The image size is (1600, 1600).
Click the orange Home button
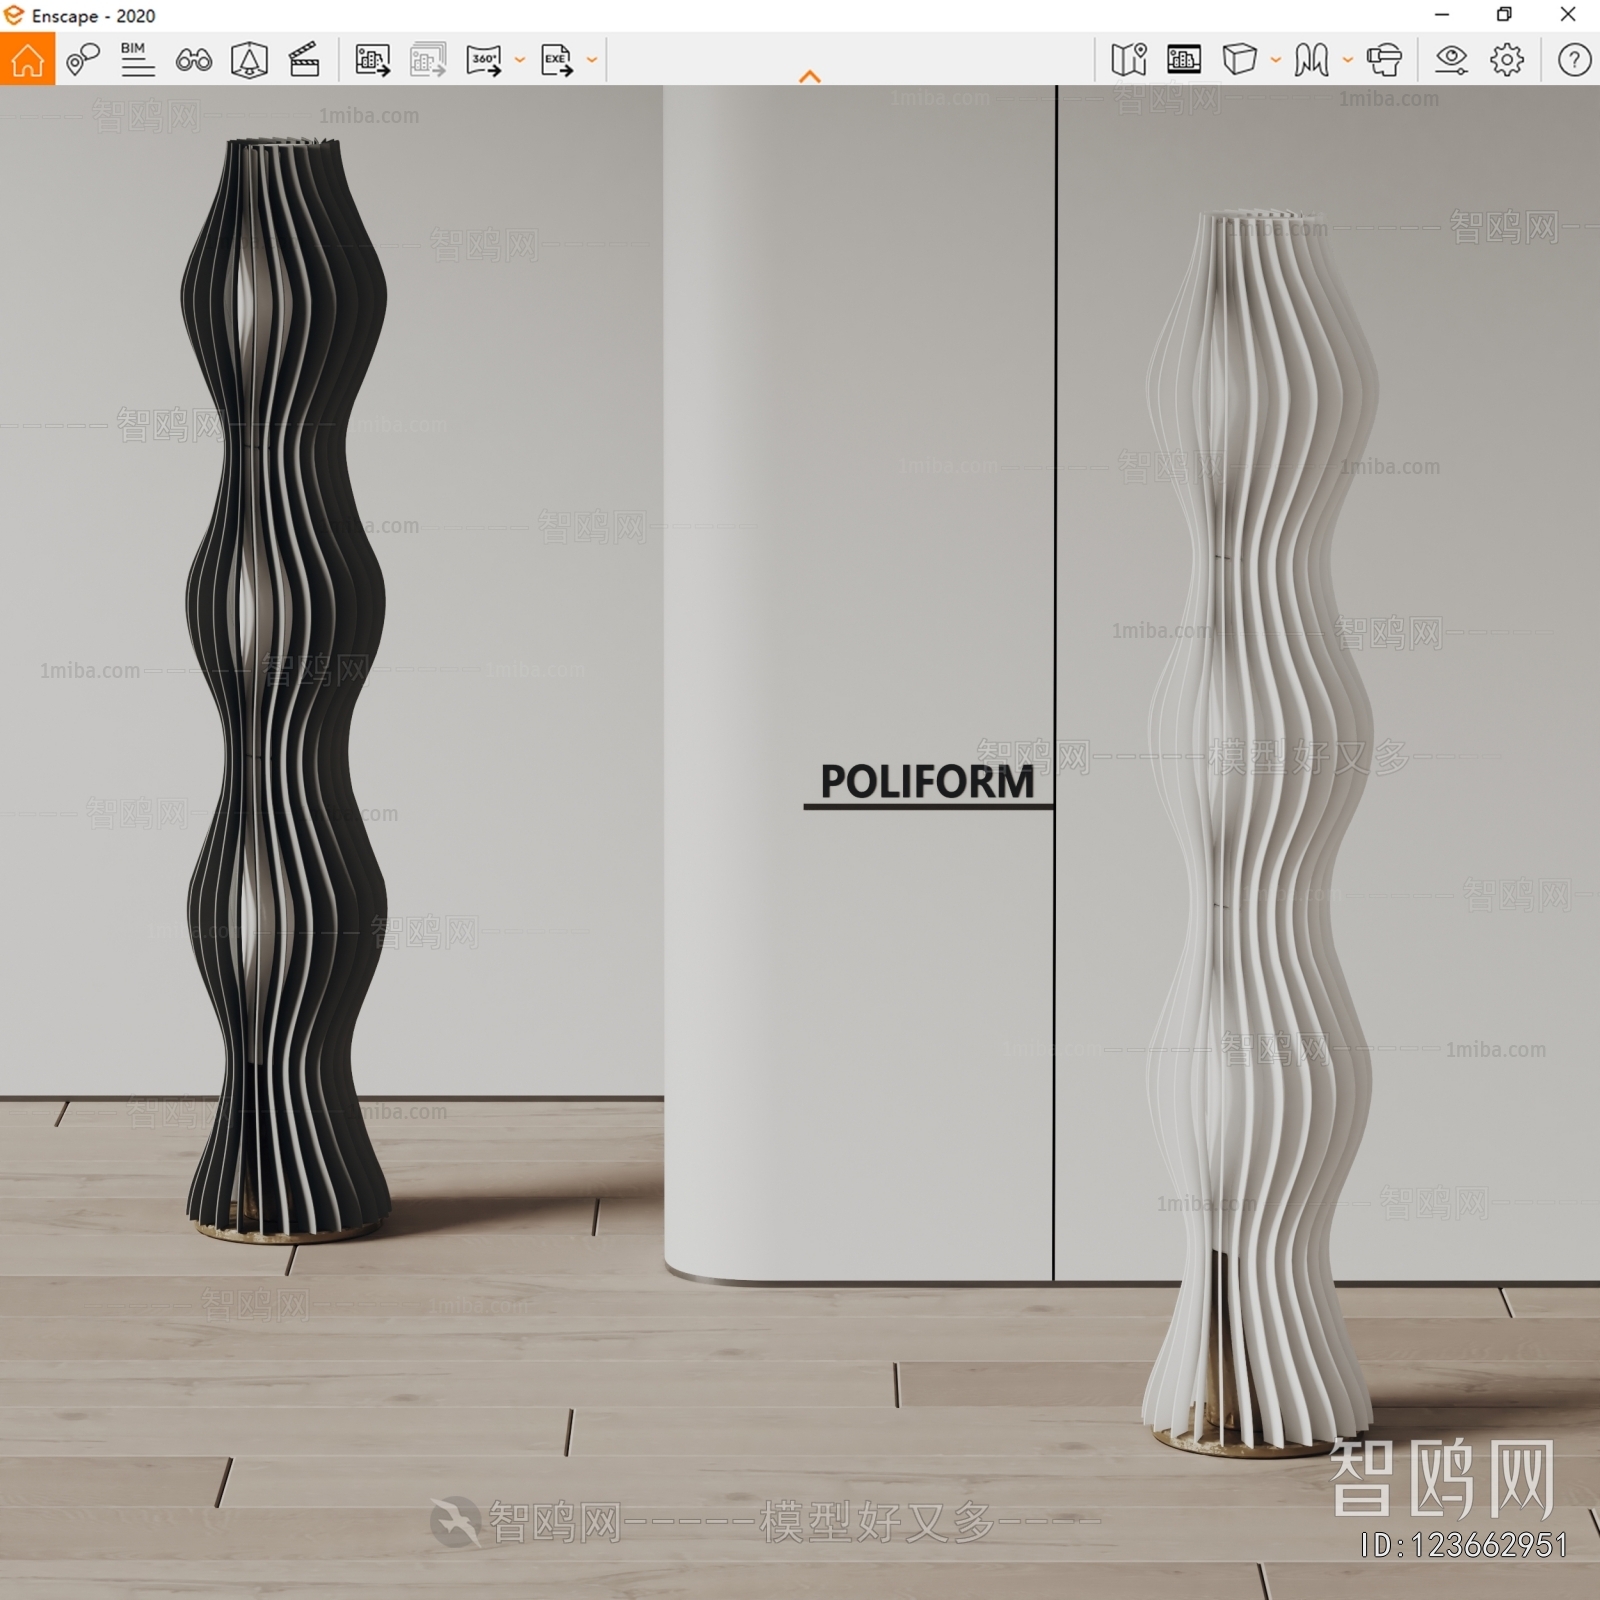(27, 59)
